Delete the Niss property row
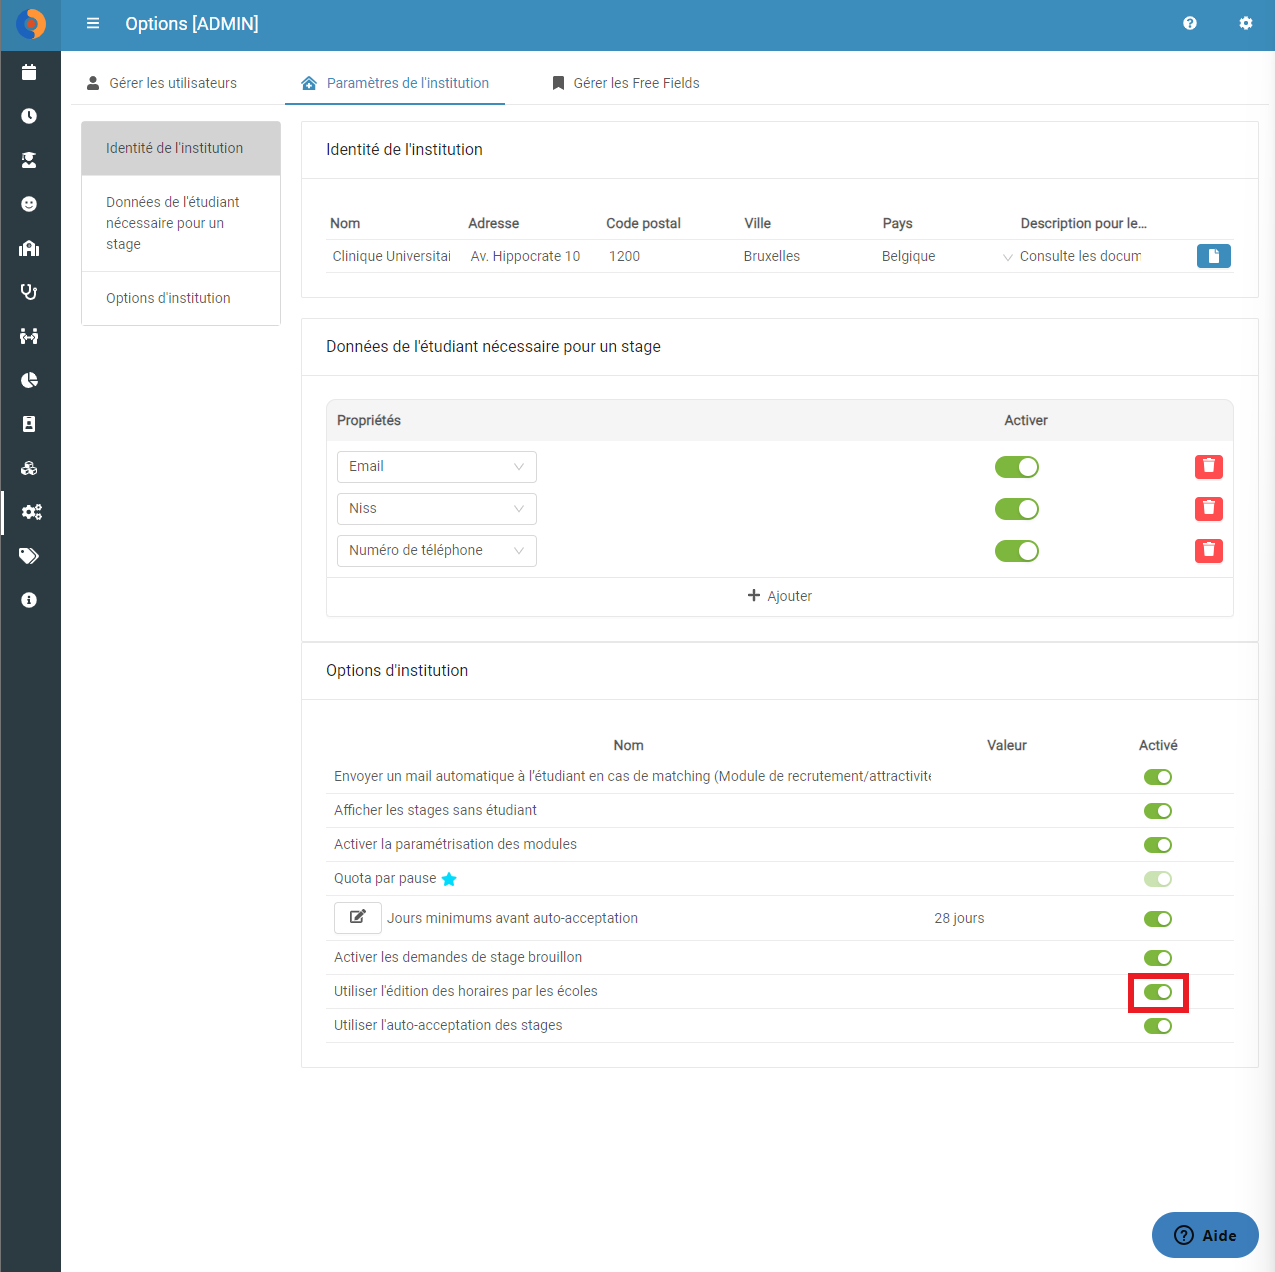Screen dimensions: 1275x1272 [x=1209, y=509]
